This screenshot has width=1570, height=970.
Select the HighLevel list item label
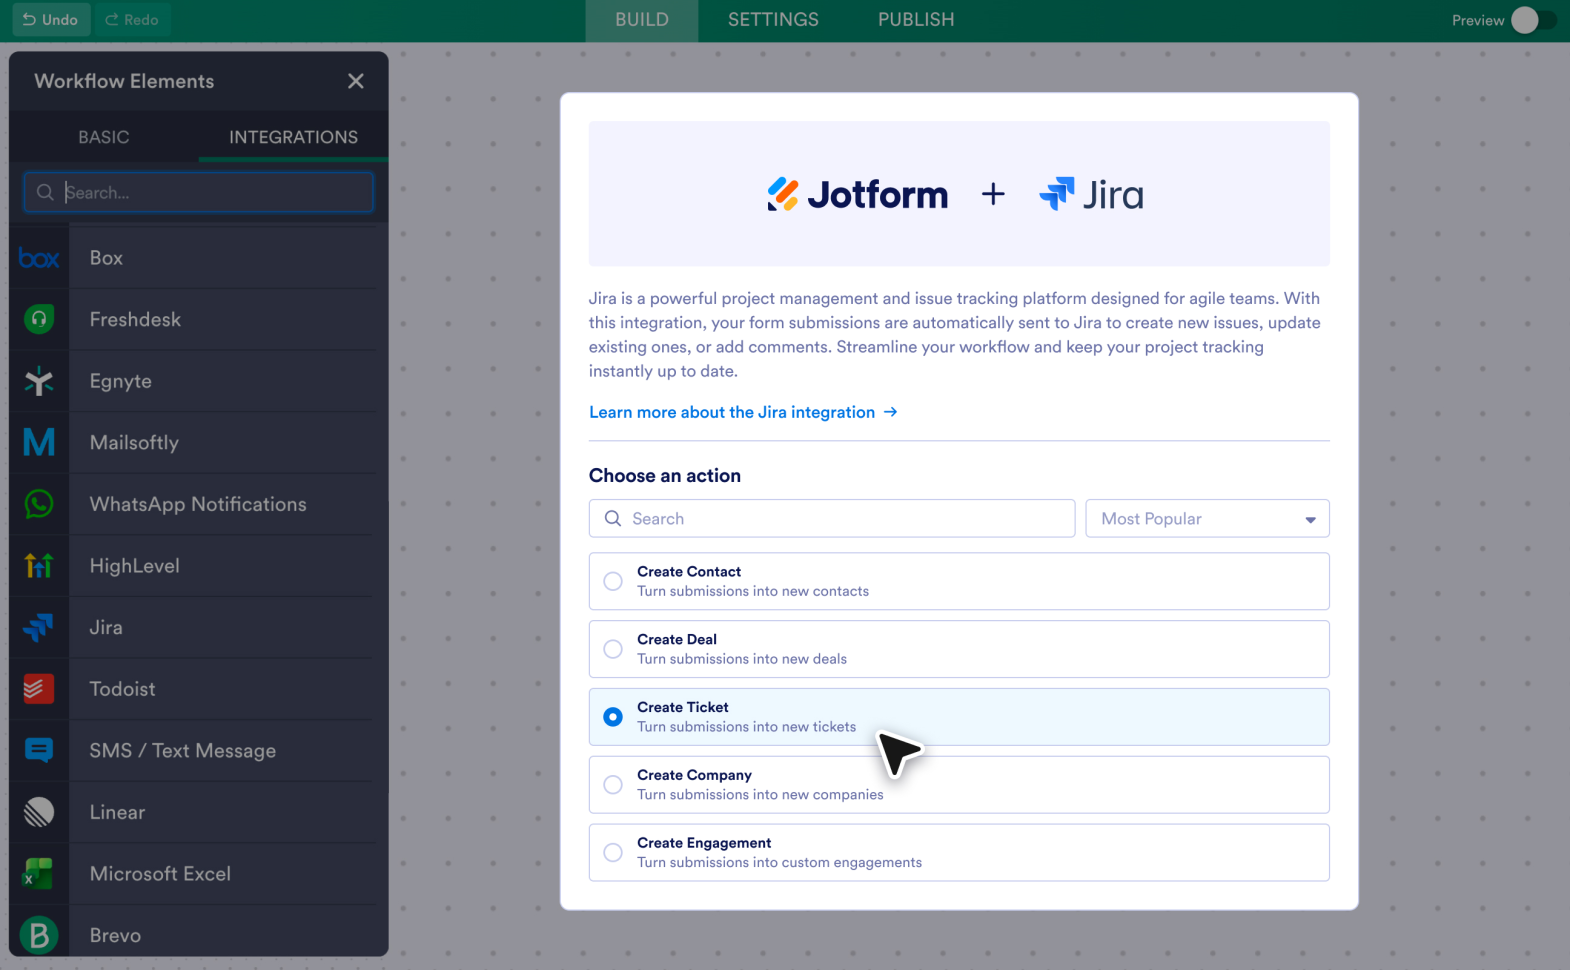135,566
